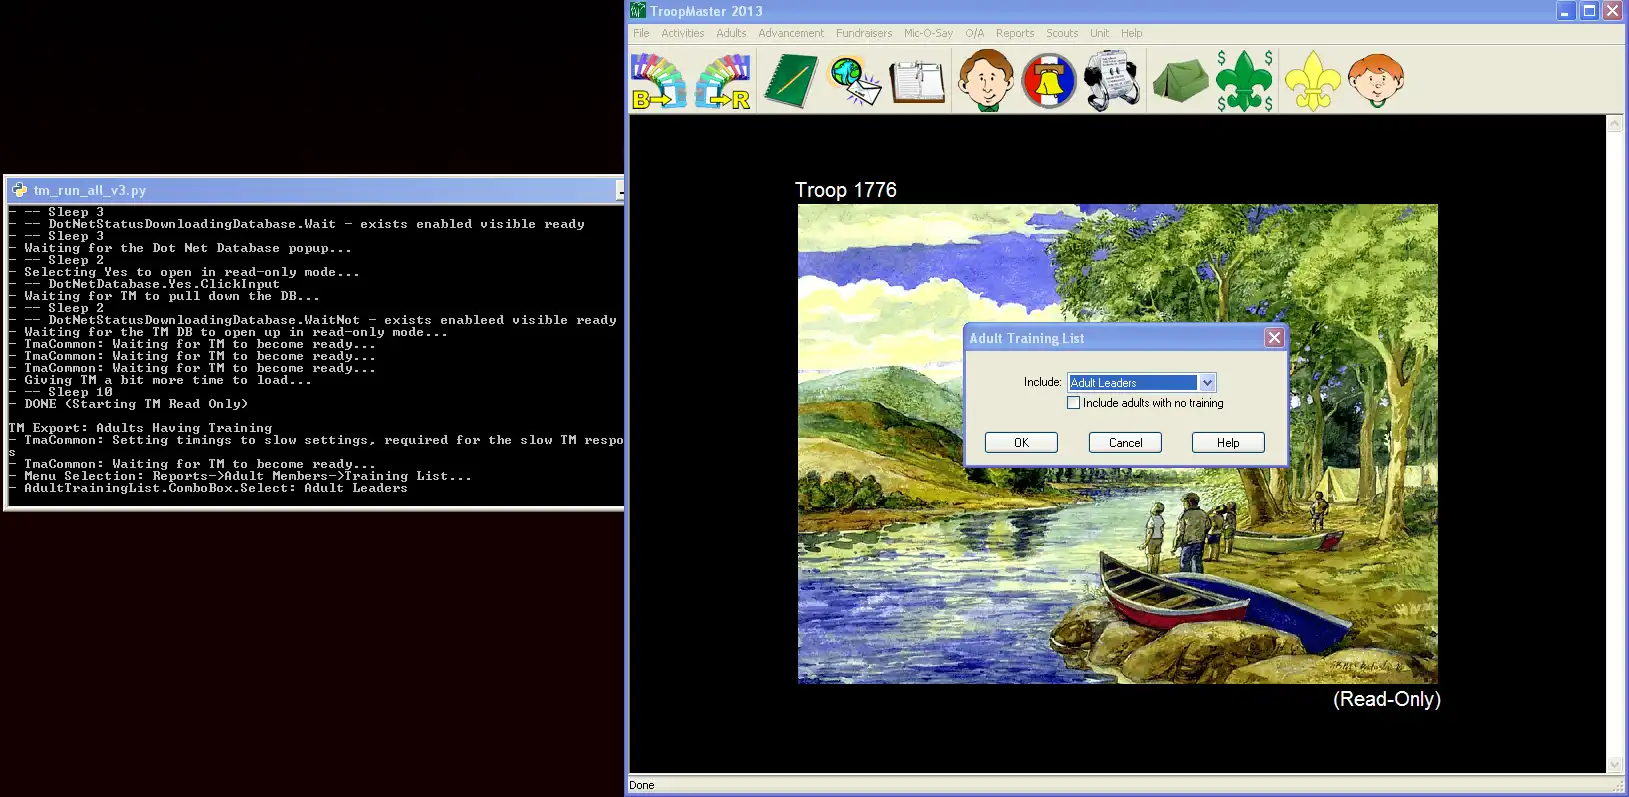Open the O/A menu
The width and height of the screenshot is (1629, 797).
tap(975, 33)
